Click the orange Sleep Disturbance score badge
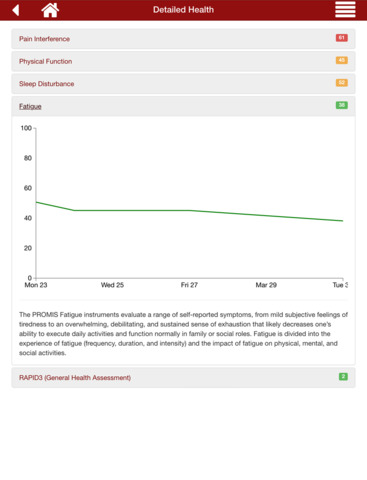Image resolution: width=367 pixels, height=480 pixels. [x=342, y=83]
